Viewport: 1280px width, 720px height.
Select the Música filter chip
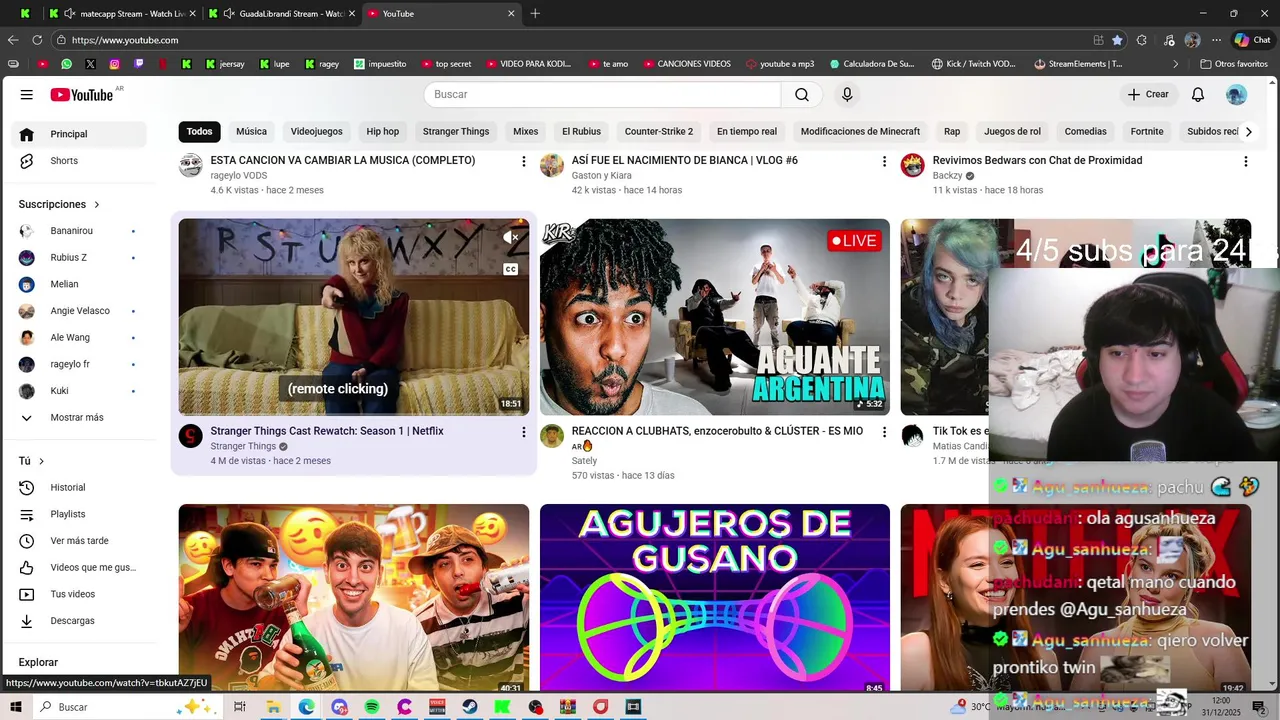click(x=251, y=131)
